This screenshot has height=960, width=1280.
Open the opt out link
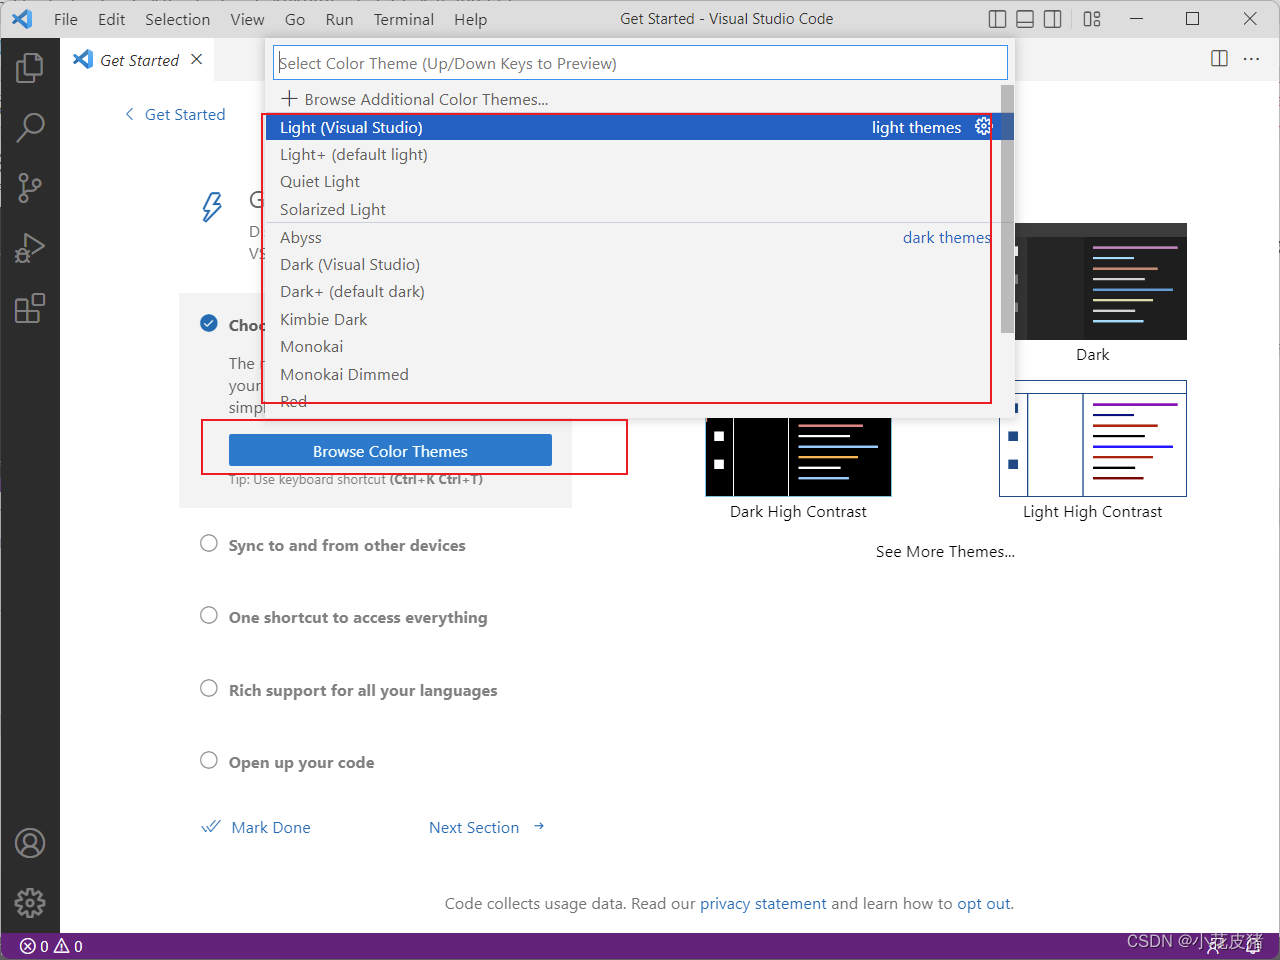click(x=984, y=903)
